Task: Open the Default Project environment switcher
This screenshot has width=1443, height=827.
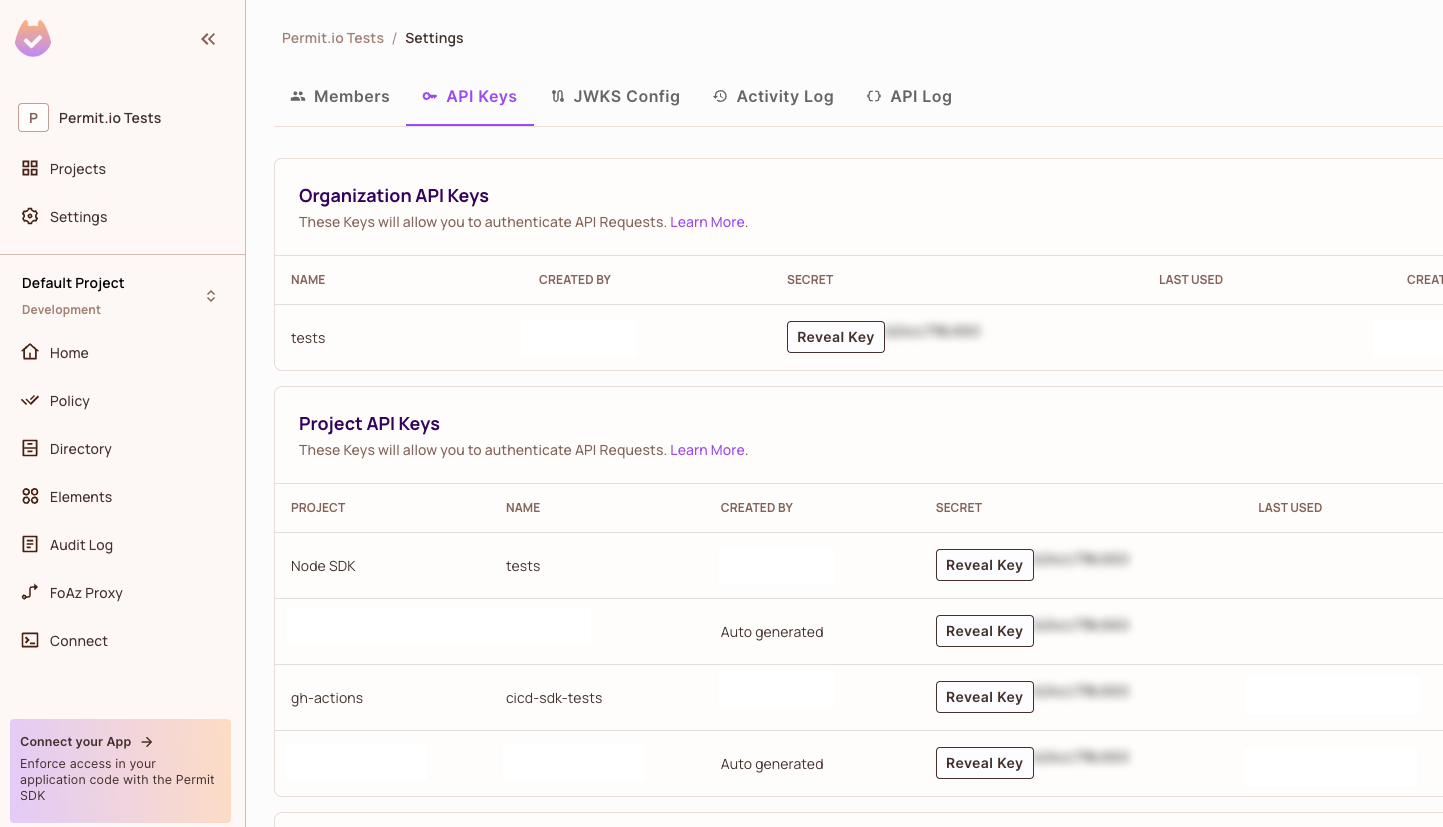Action: 211,295
